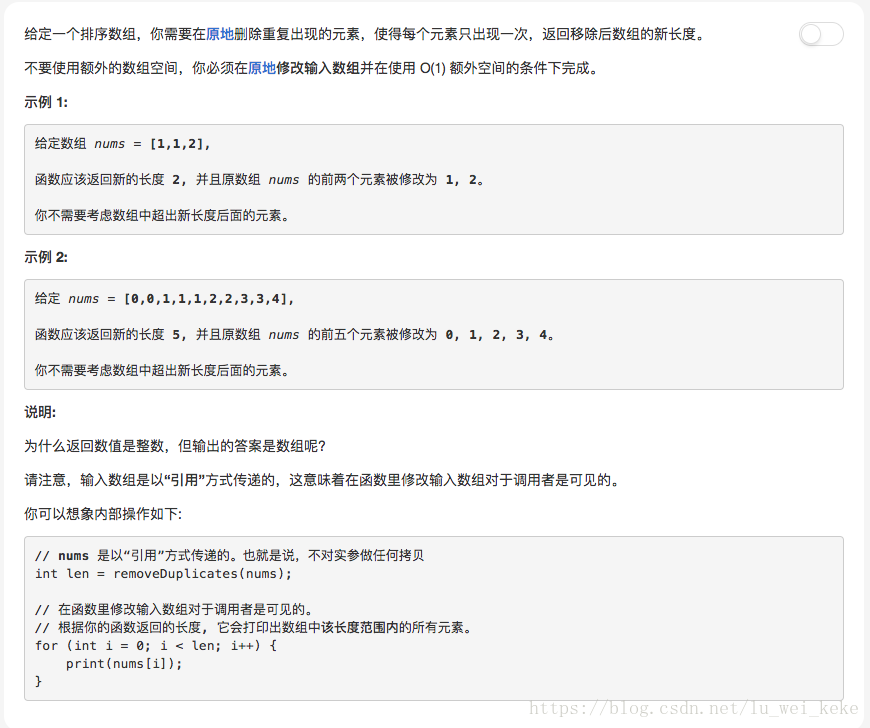Image resolution: width=870 pixels, height=728 pixels.
Task: Click the 示例 1: heading
Action: tap(46, 102)
